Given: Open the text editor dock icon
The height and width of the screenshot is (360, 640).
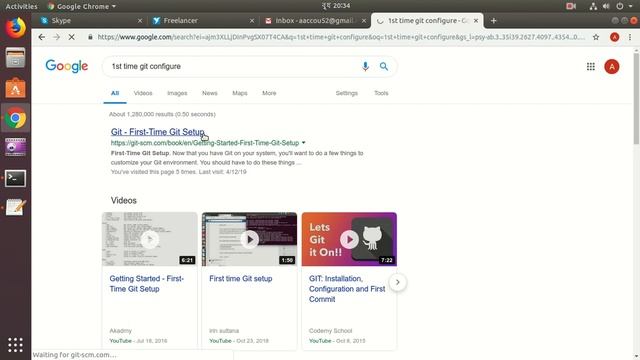Looking at the screenshot, I should [x=16, y=207].
